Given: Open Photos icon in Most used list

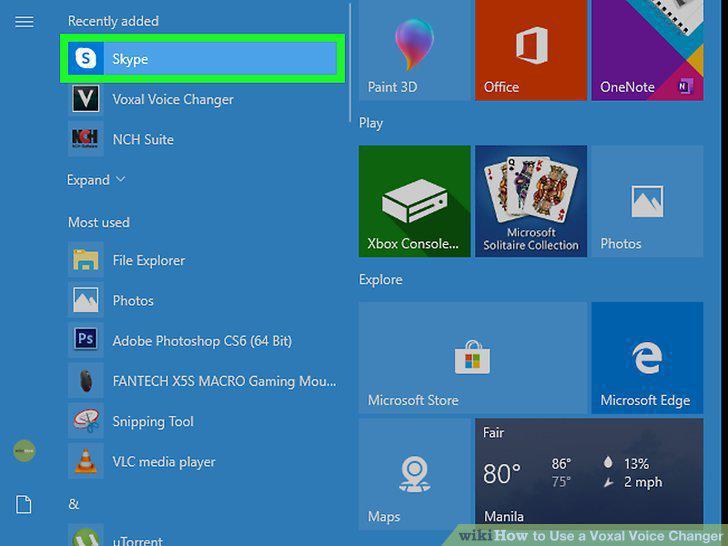Looking at the screenshot, I should (x=86, y=300).
